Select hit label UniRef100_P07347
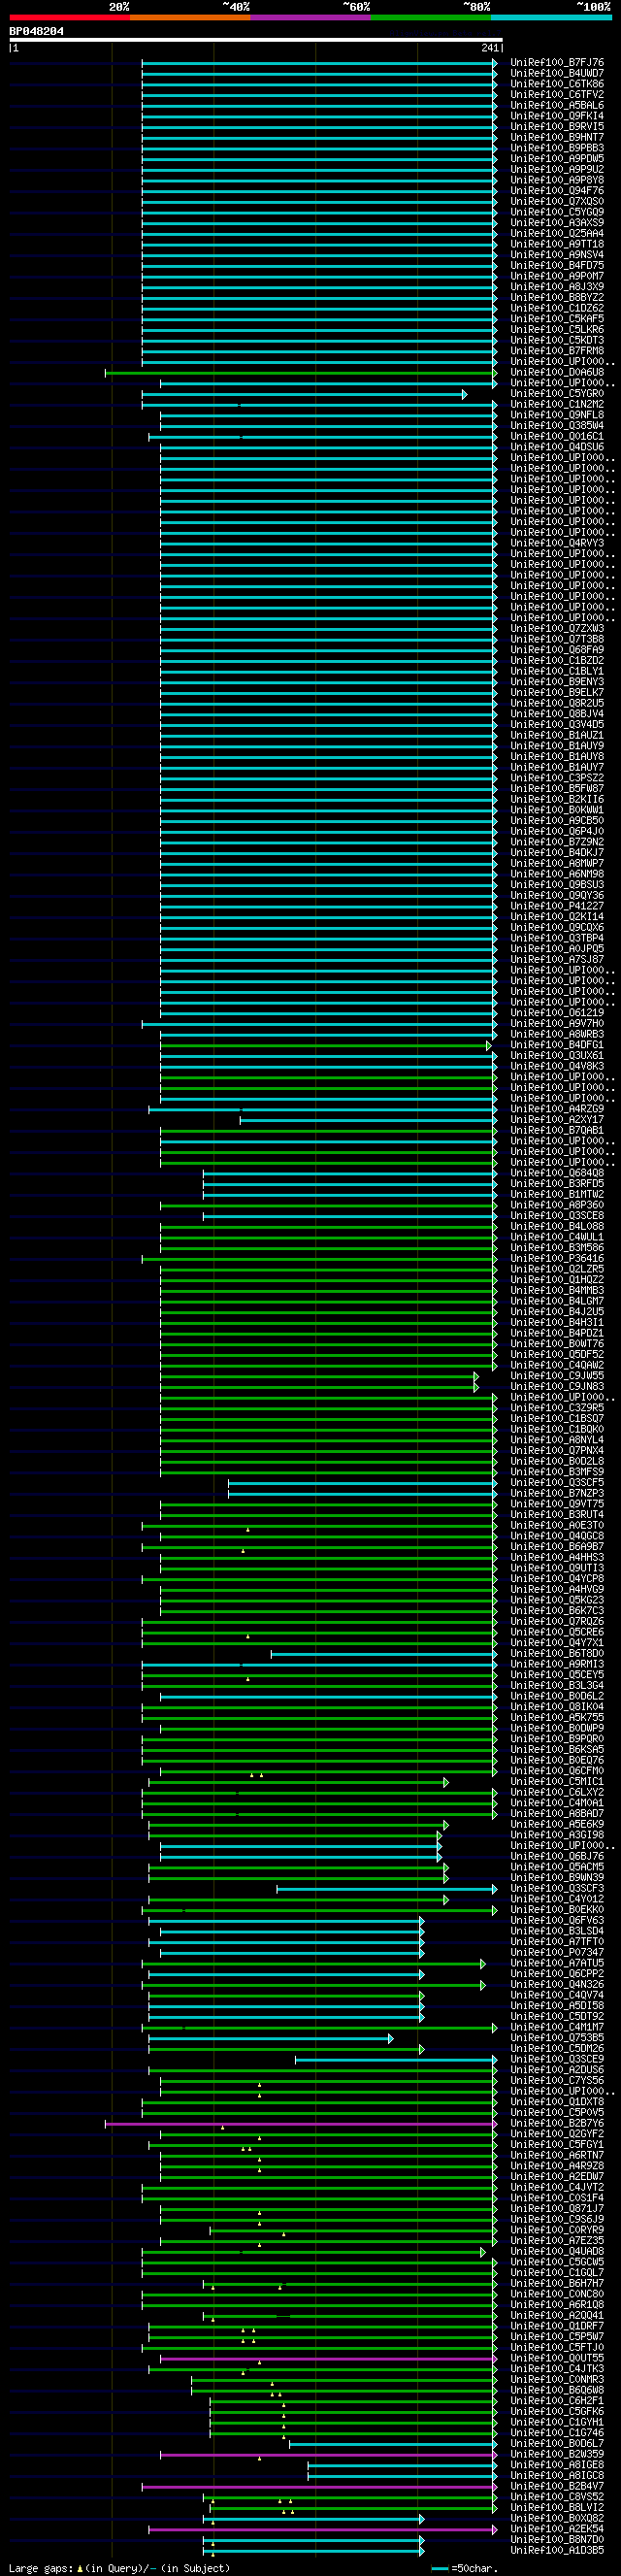Viewport: 621px width, 2576px height. 557,1952
